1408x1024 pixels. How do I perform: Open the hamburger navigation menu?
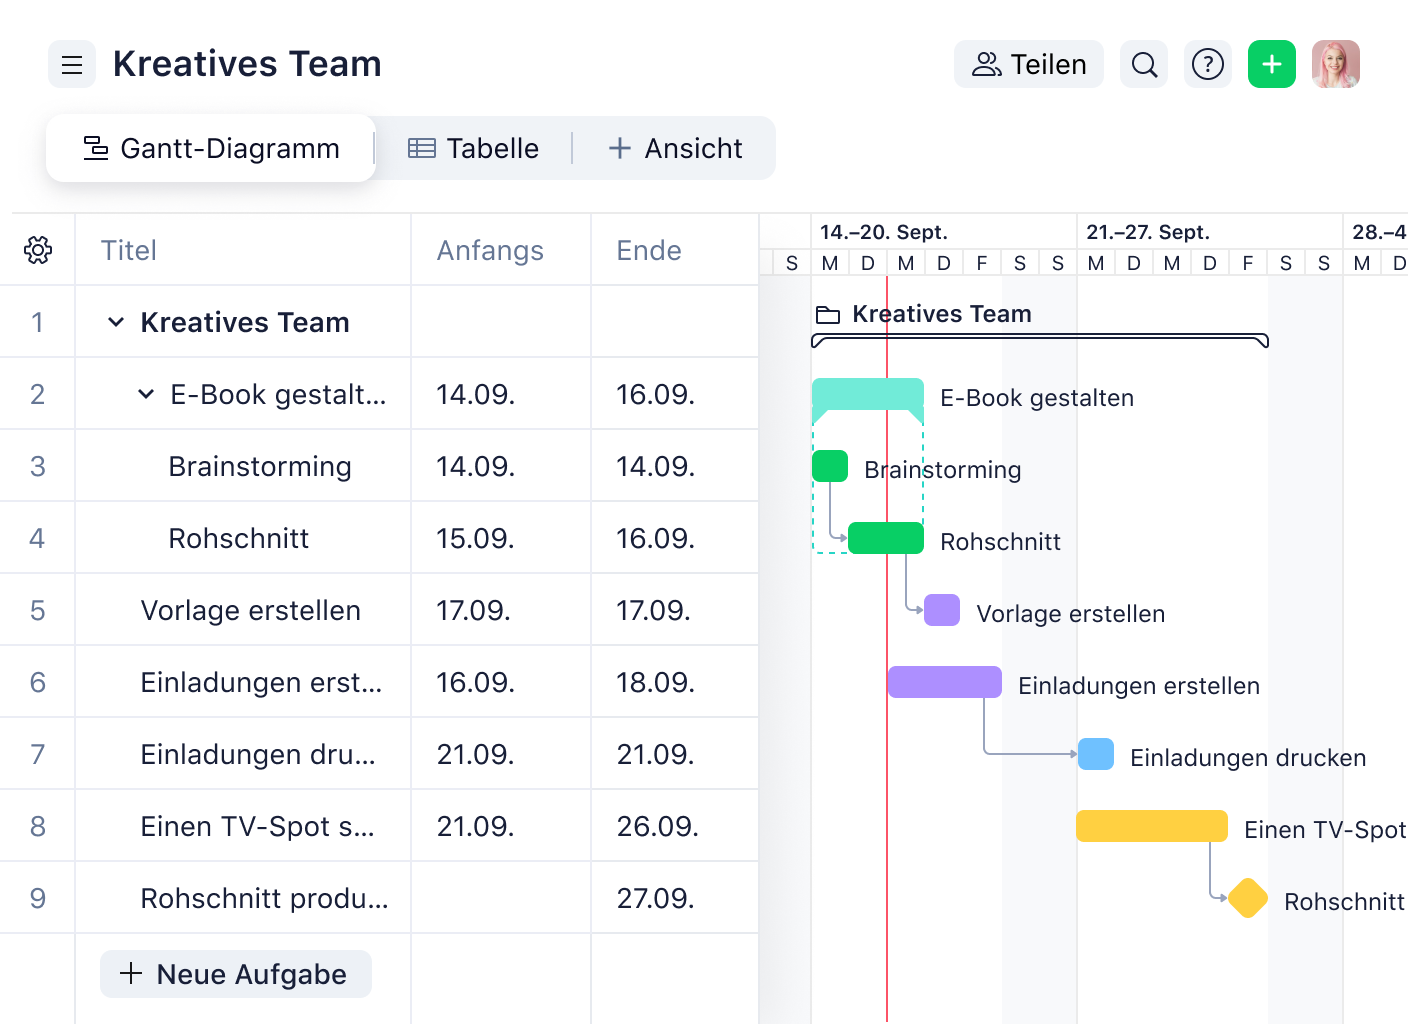point(71,64)
